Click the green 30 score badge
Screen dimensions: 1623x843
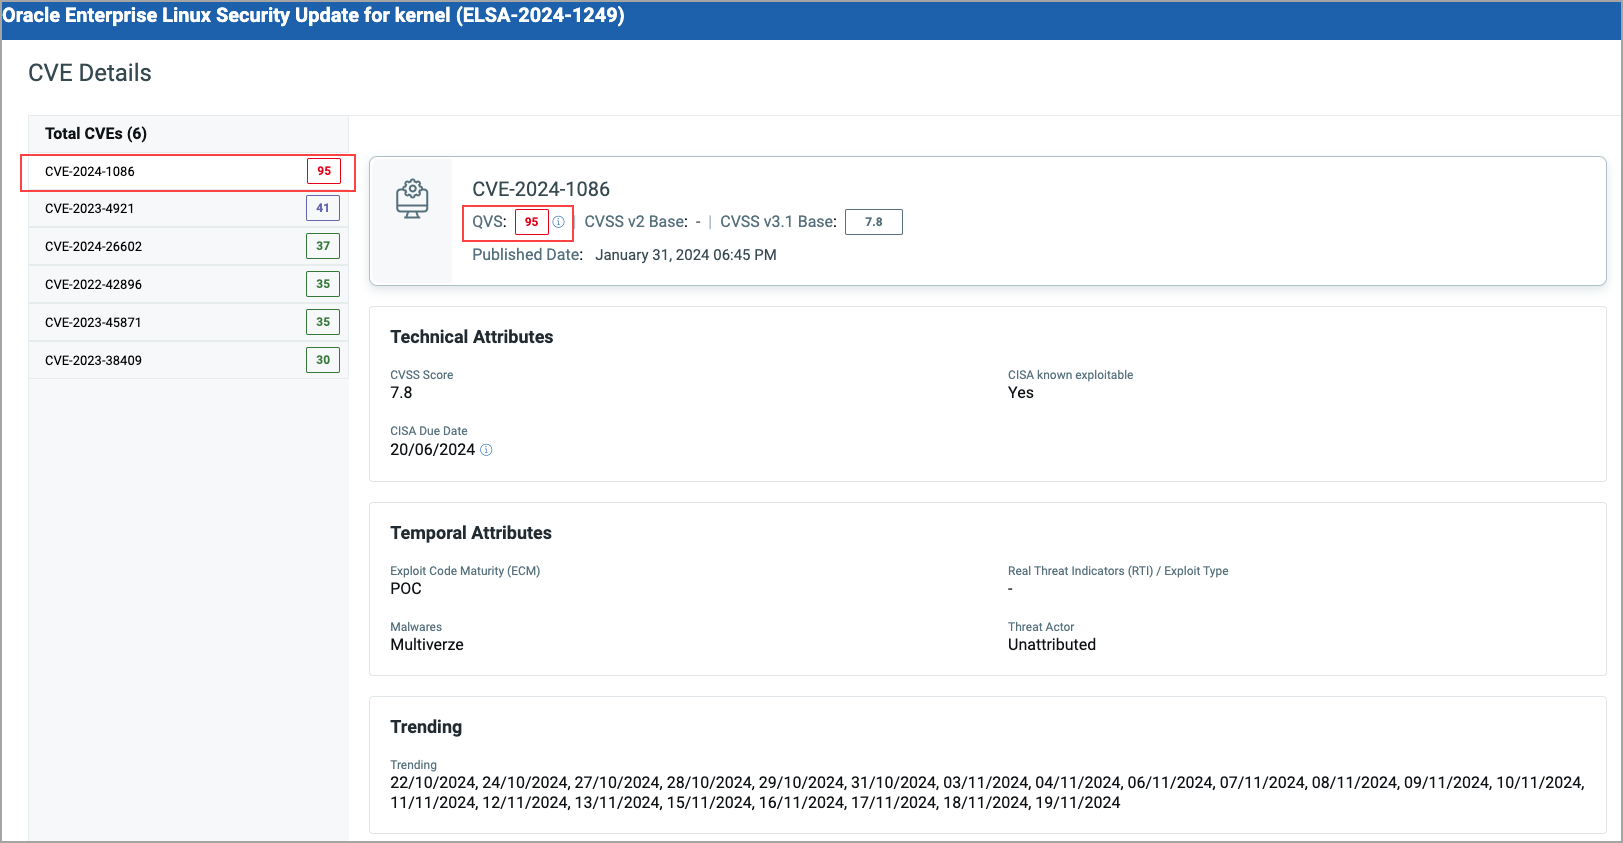pyautogui.click(x=323, y=360)
